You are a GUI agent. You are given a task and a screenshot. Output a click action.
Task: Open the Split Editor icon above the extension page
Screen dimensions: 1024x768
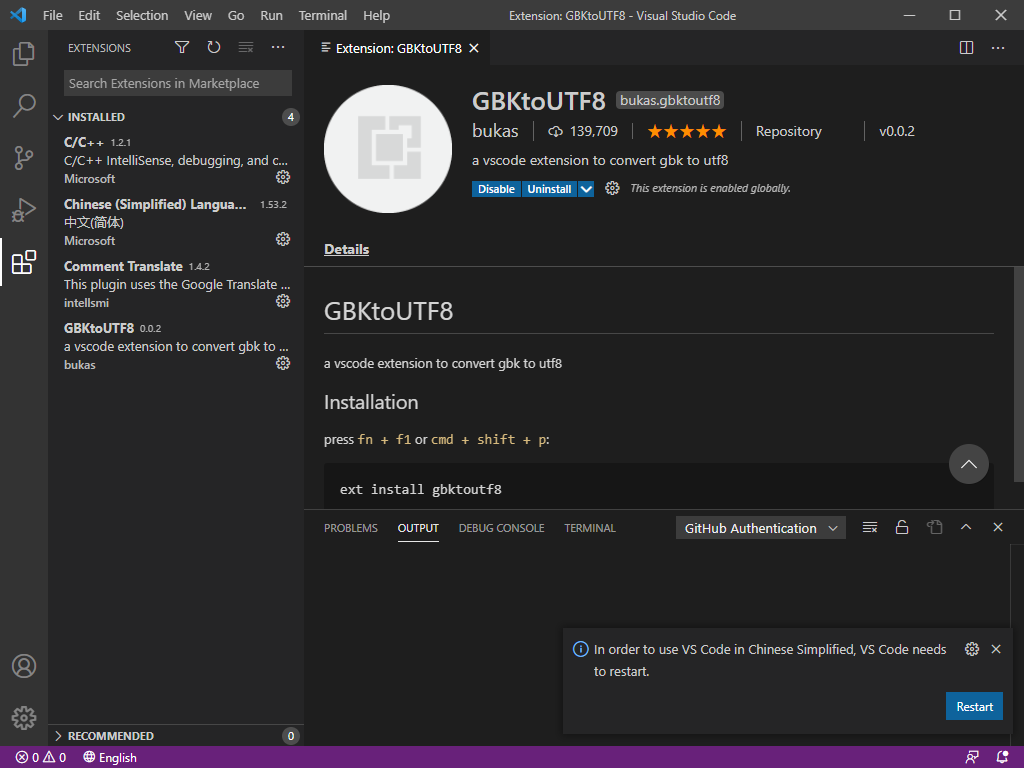tap(965, 47)
